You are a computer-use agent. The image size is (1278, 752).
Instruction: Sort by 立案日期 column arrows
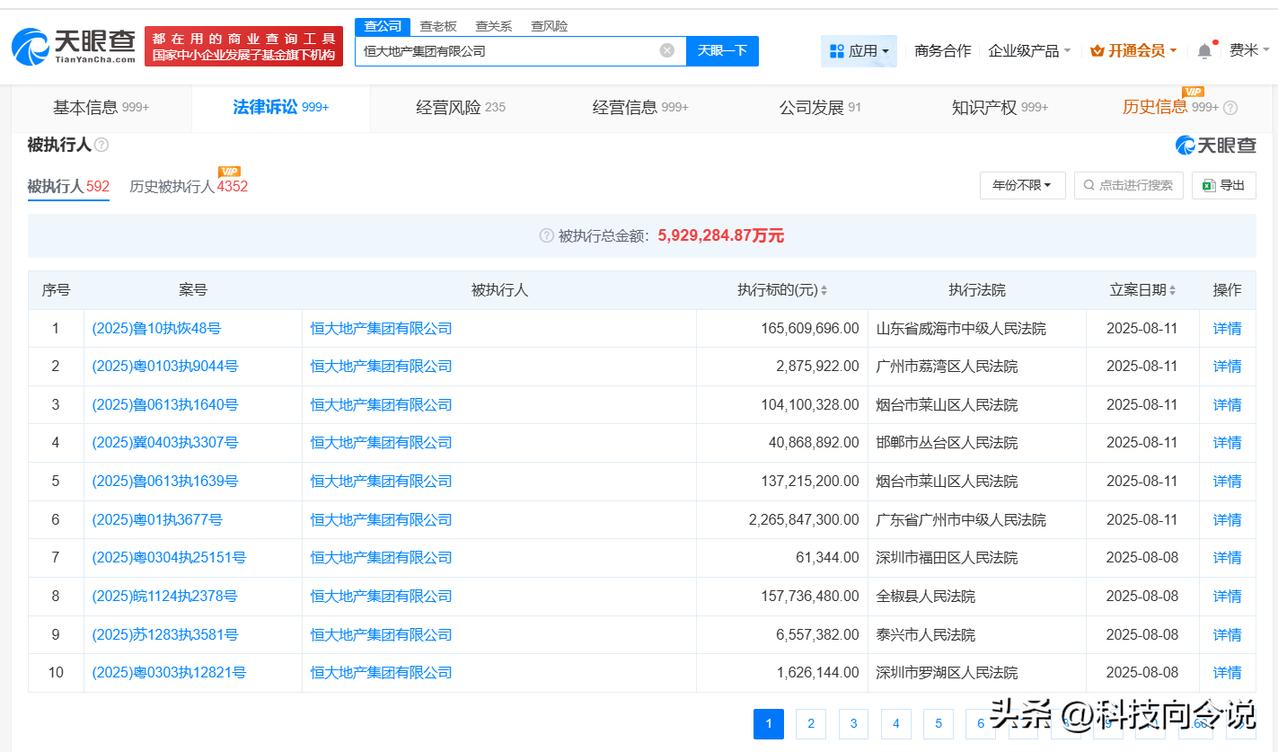[1171, 290]
